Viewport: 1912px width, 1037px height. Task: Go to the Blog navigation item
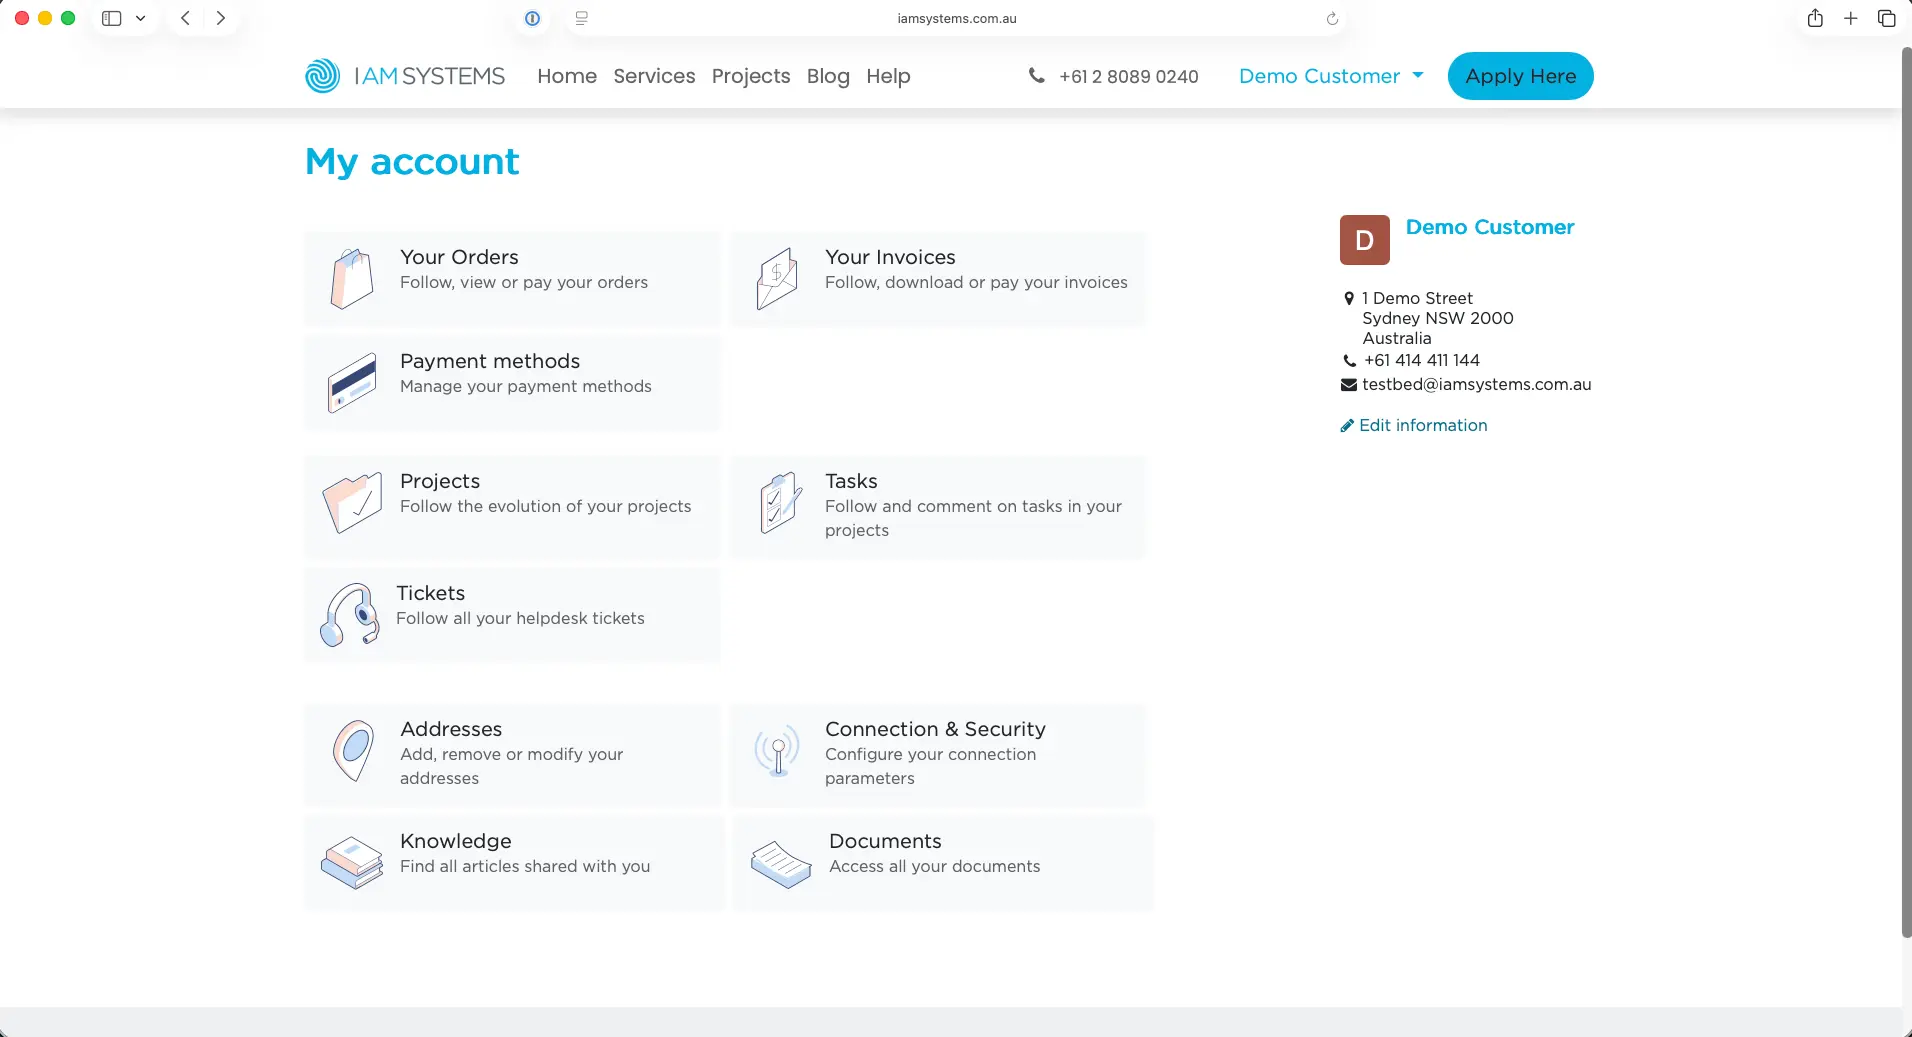click(x=827, y=76)
